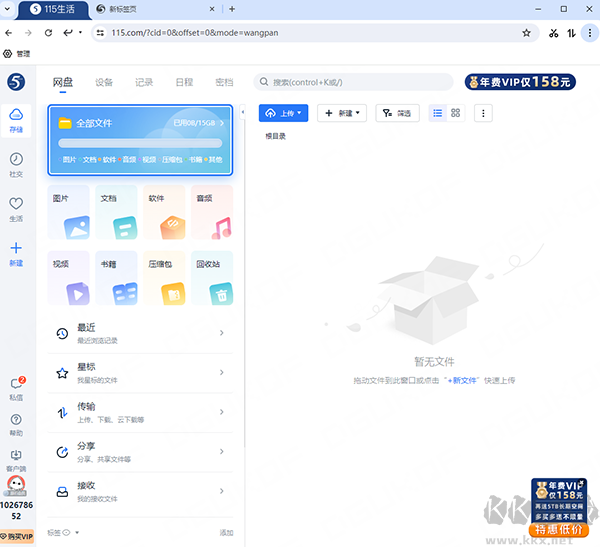Viewport: 600px width, 547px height.
Task: Switch to list view layout
Action: click(437, 113)
